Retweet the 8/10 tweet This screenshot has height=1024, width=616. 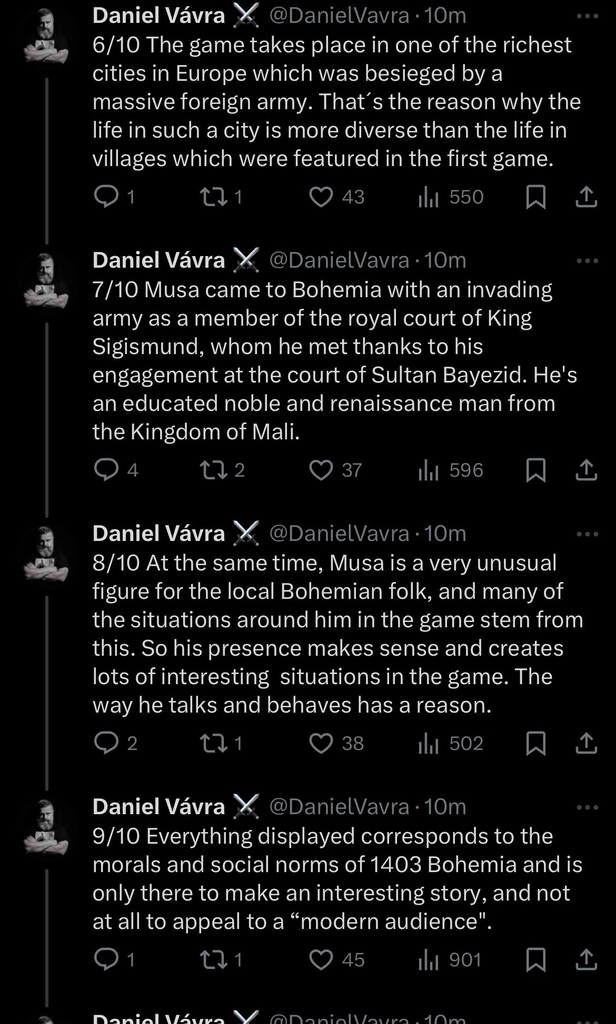click(212, 743)
